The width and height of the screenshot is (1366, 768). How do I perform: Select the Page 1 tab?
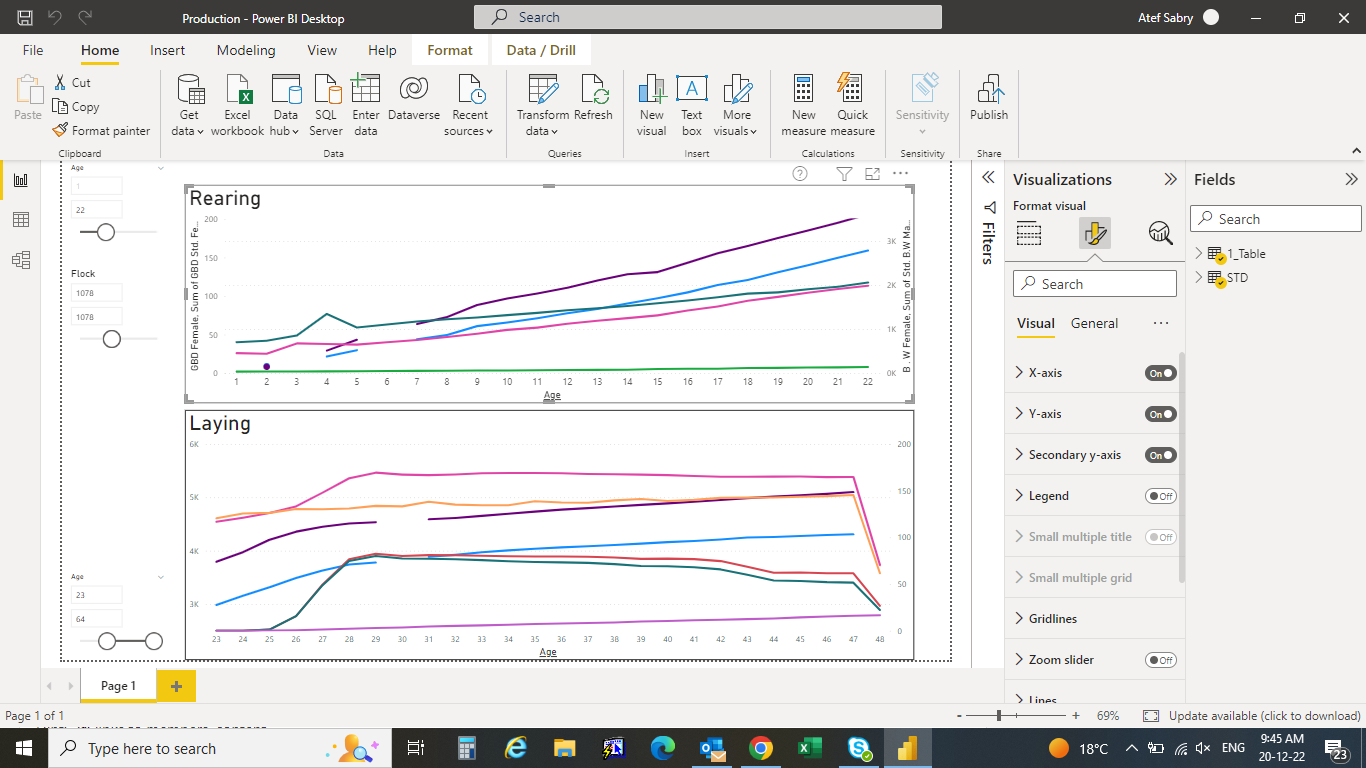118,686
